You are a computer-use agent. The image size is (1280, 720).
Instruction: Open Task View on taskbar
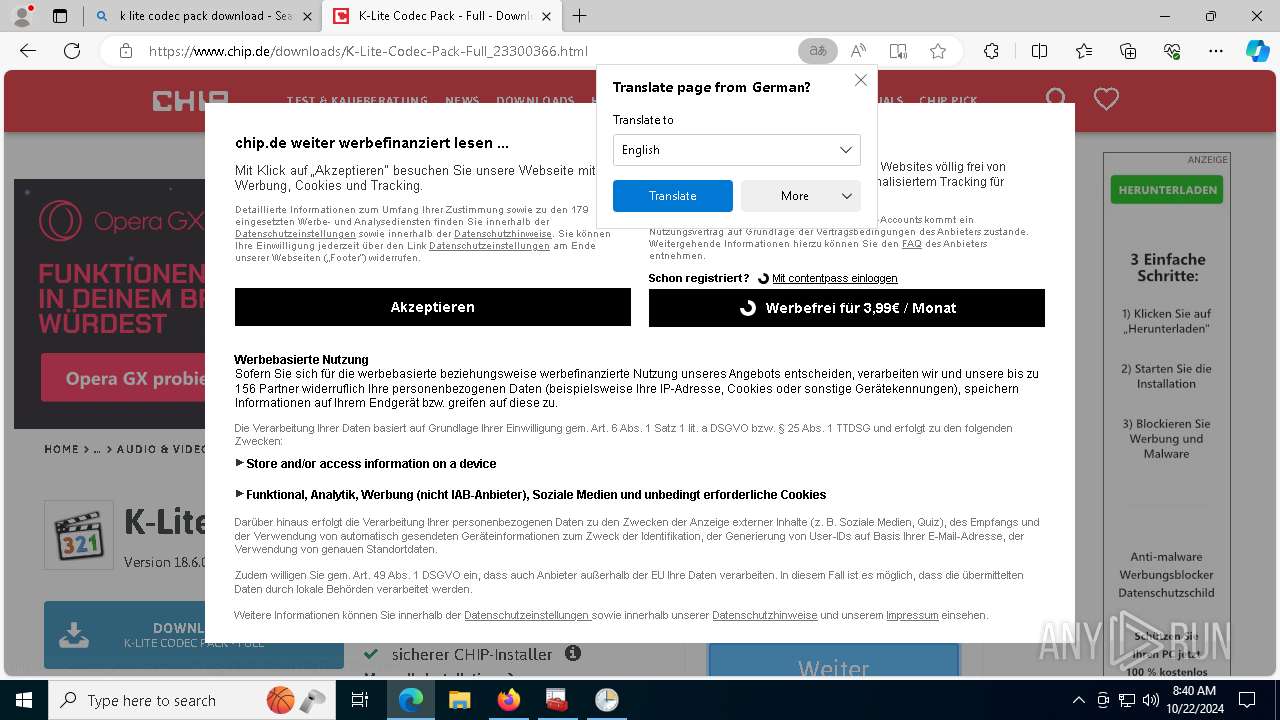click(x=360, y=700)
